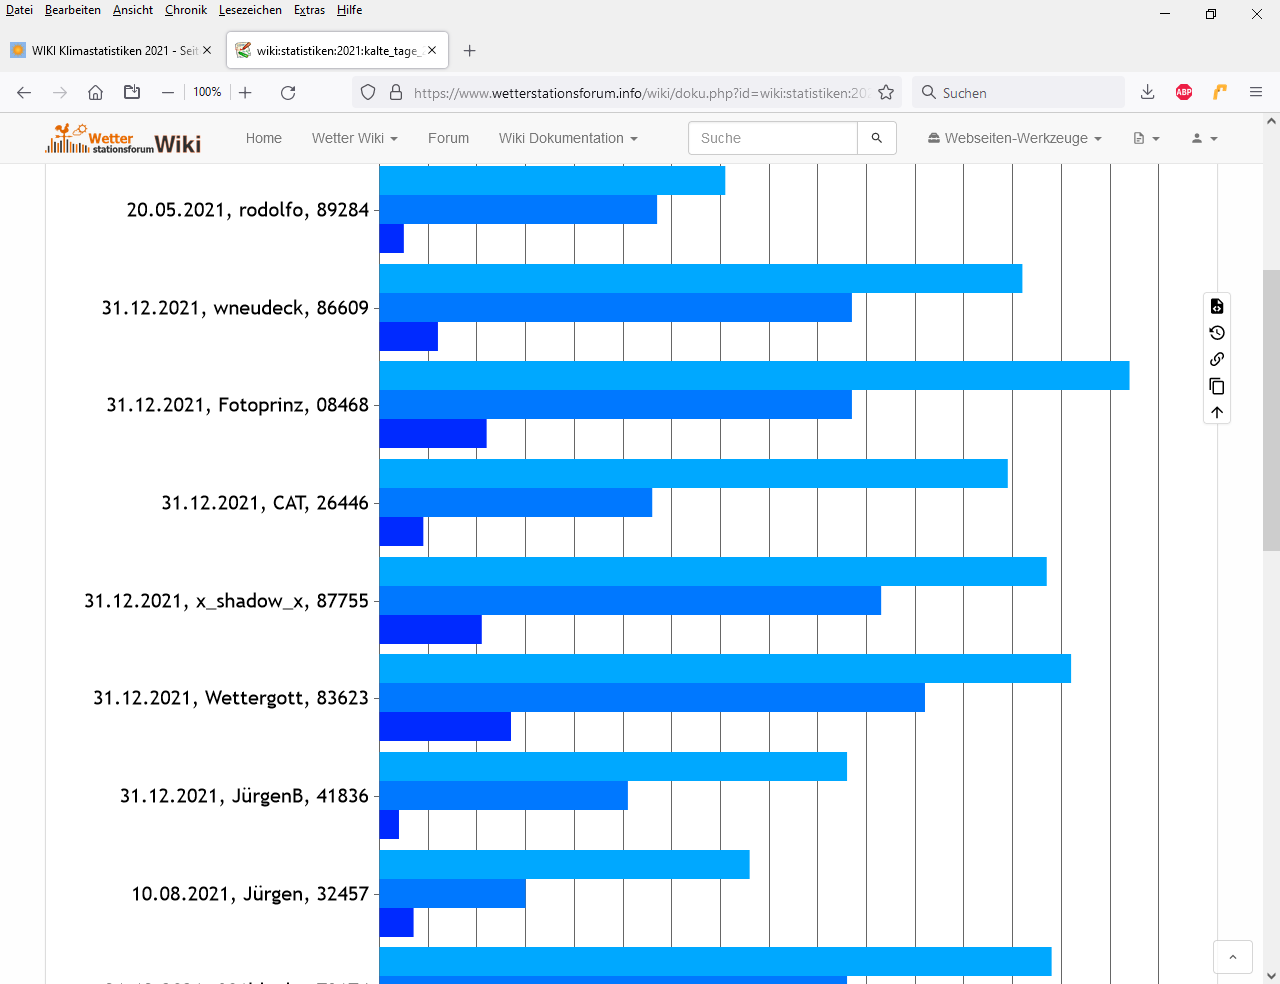The width and height of the screenshot is (1280, 984).
Task: Navigate to the wiki Home link
Action: 264,138
